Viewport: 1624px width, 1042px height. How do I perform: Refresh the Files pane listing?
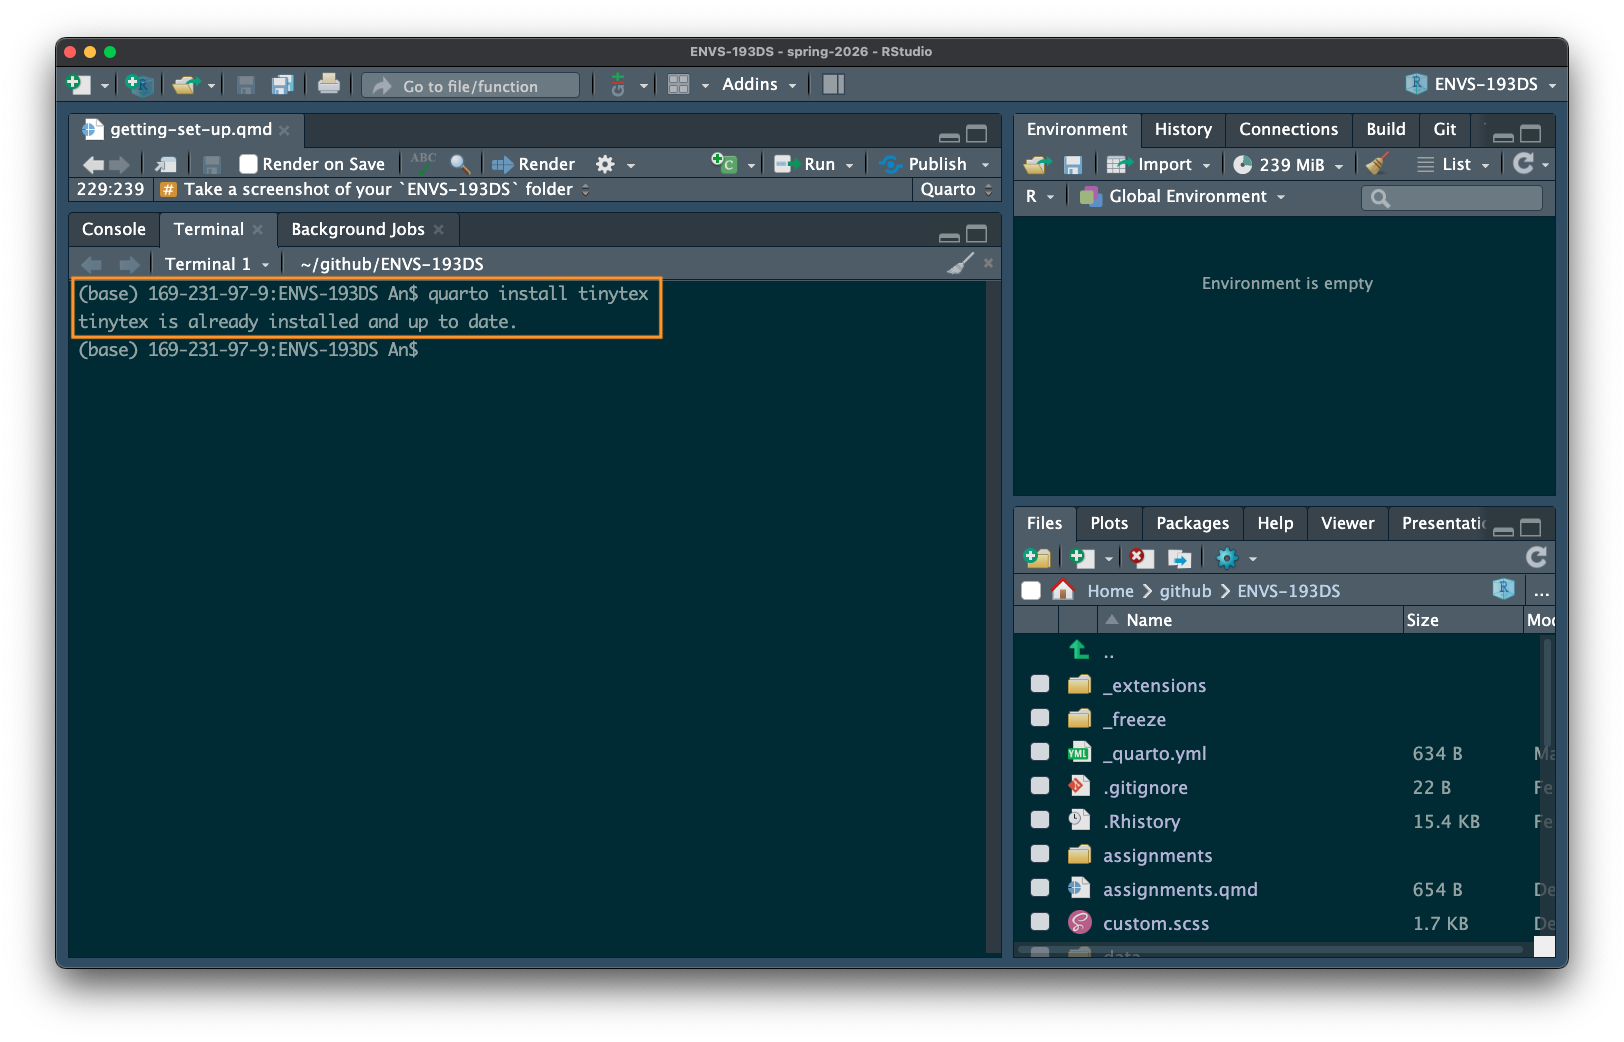point(1536,557)
